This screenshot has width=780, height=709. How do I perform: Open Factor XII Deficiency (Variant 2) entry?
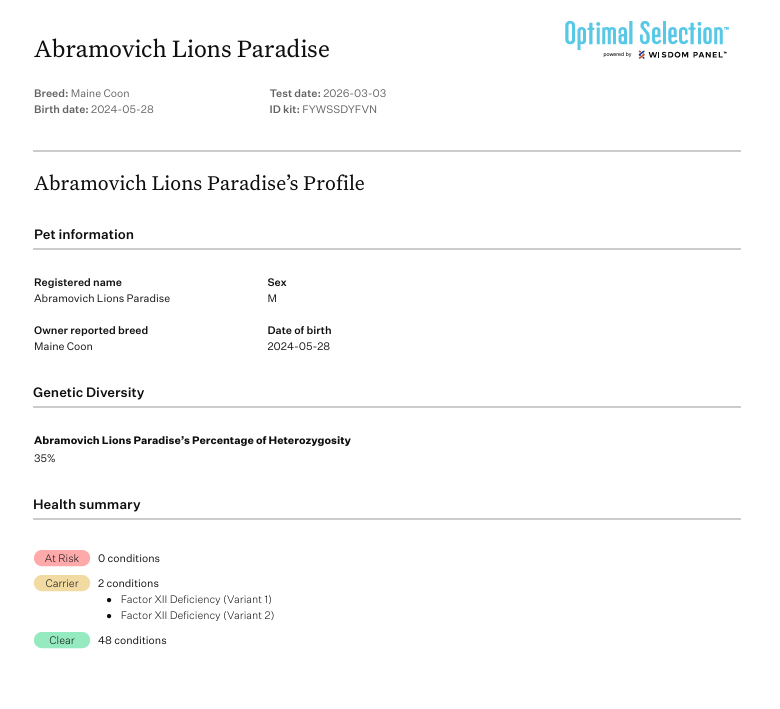(197, 615)
